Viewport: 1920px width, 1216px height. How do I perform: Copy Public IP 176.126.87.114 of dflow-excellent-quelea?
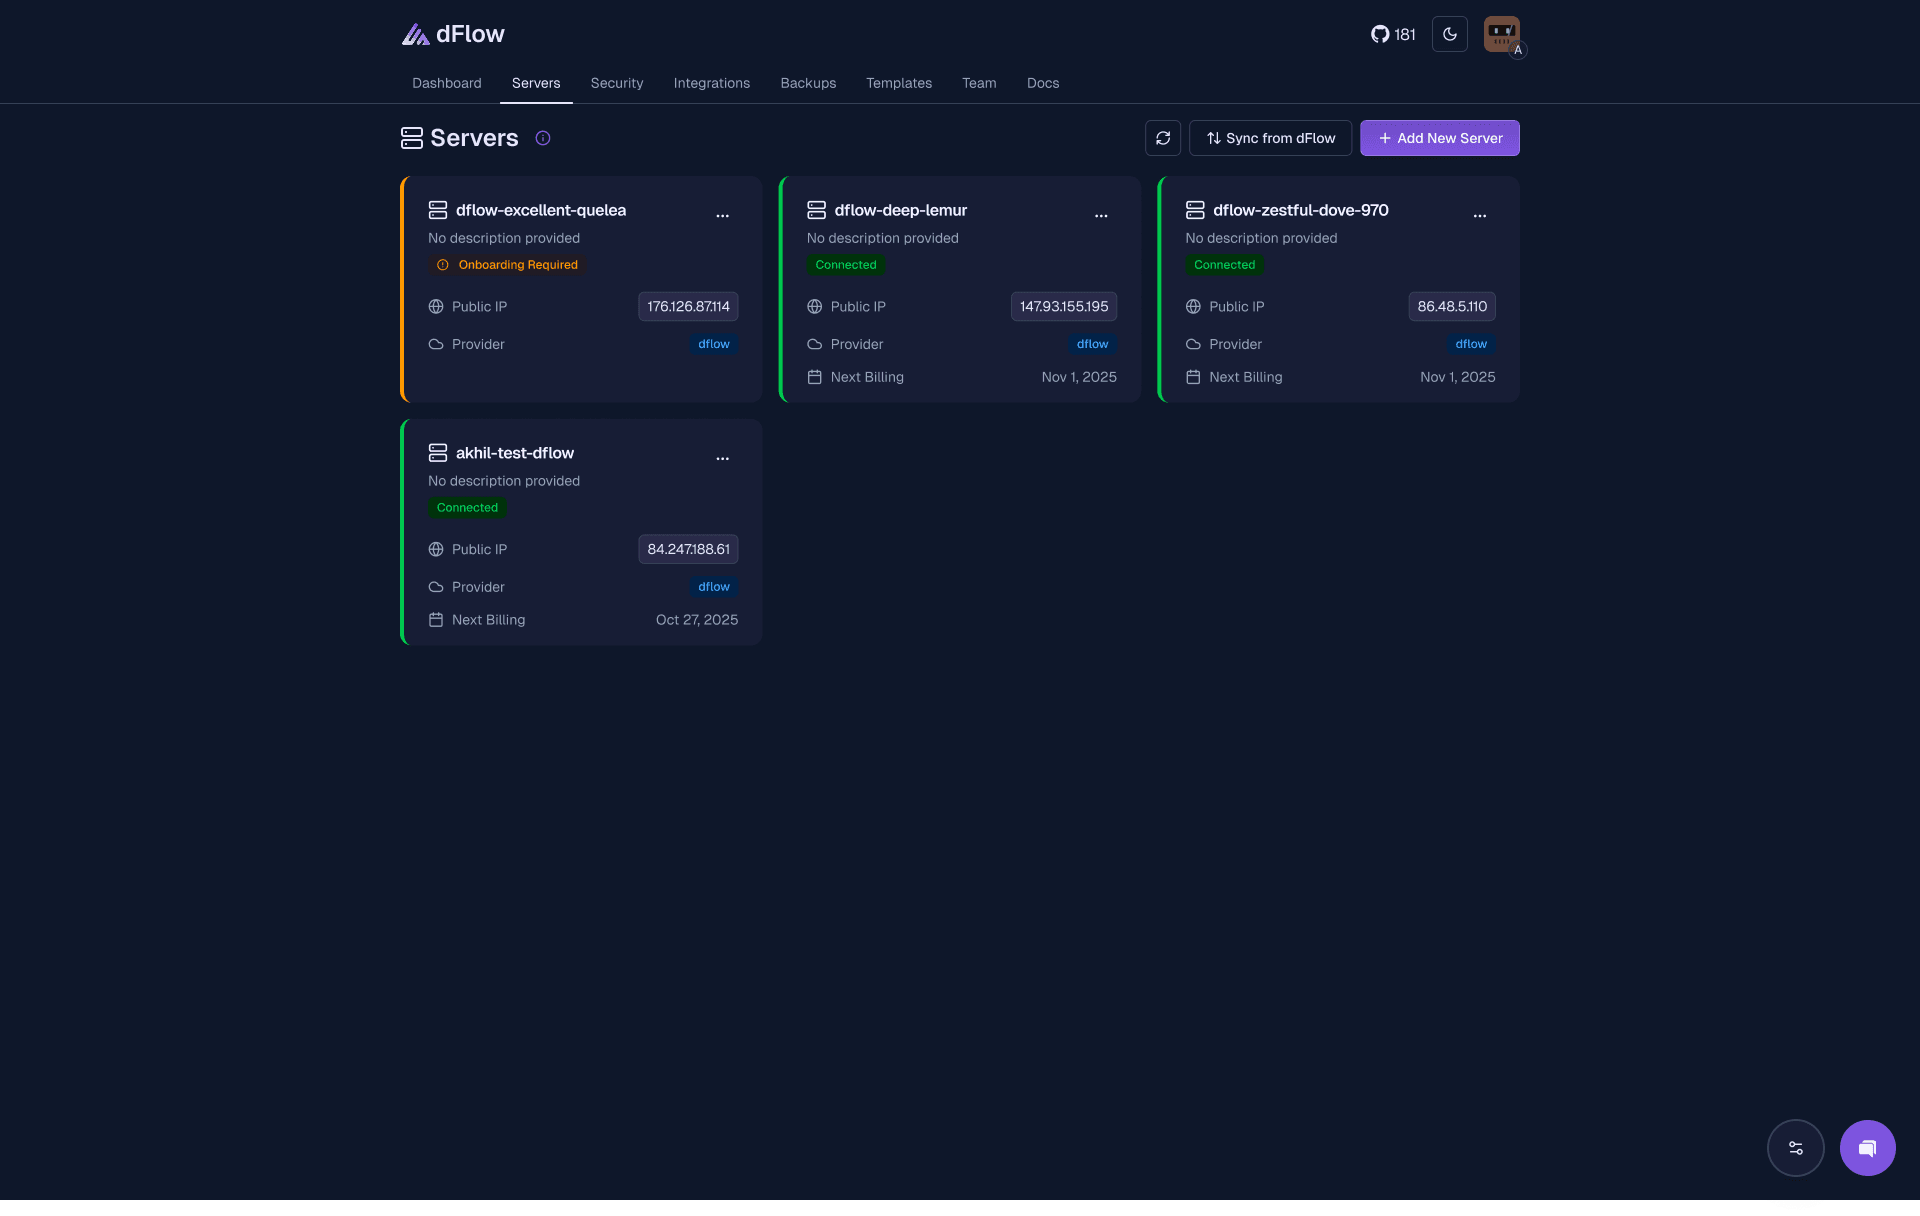pyautogui.click(x=687, y=306)
